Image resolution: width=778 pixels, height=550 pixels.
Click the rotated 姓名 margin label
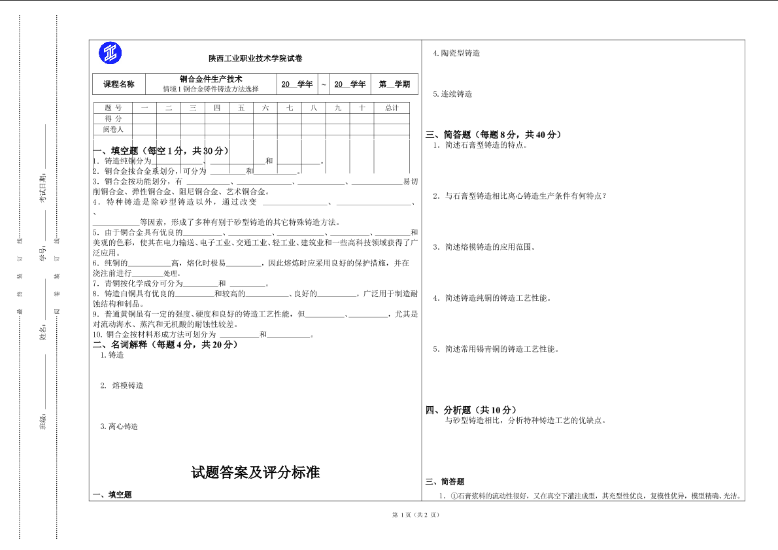(x=43, y=333)
